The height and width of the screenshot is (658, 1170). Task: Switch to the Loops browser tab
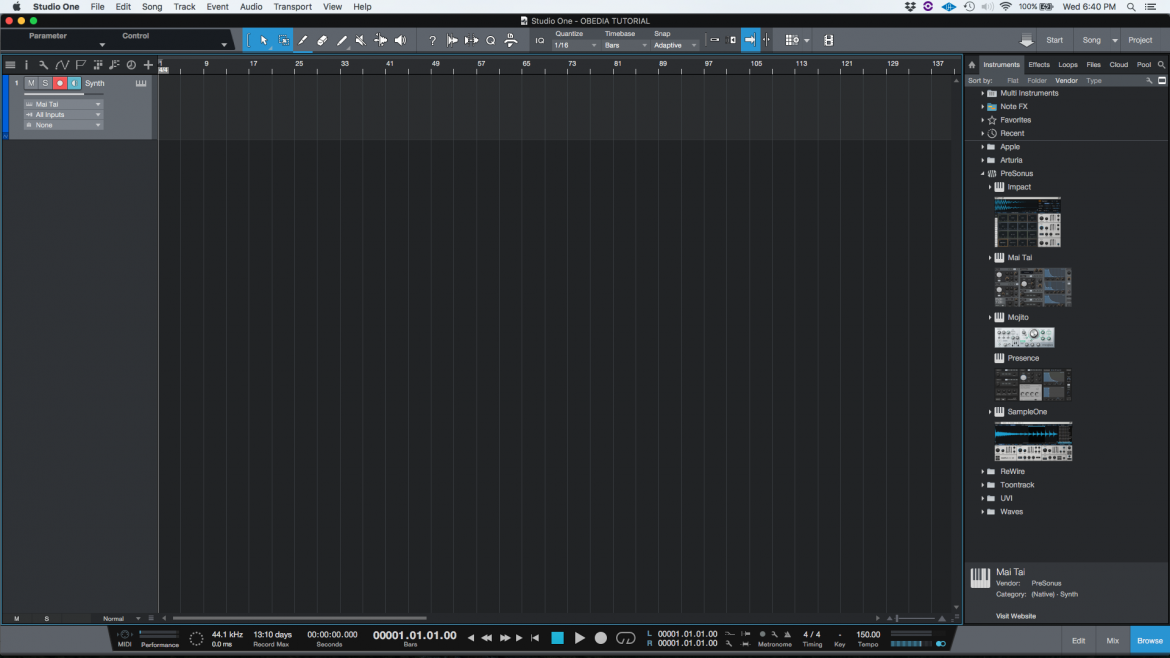click(x=1068, y=65)
